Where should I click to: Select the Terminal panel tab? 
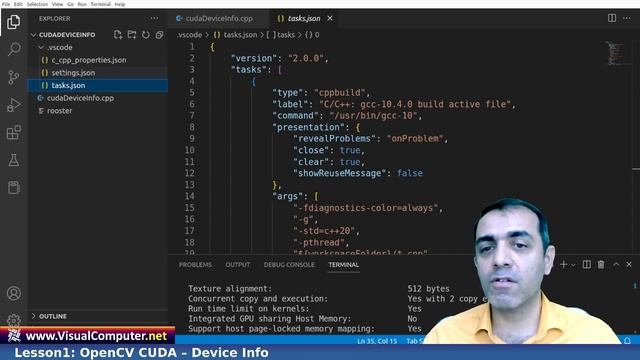point(344,264)
